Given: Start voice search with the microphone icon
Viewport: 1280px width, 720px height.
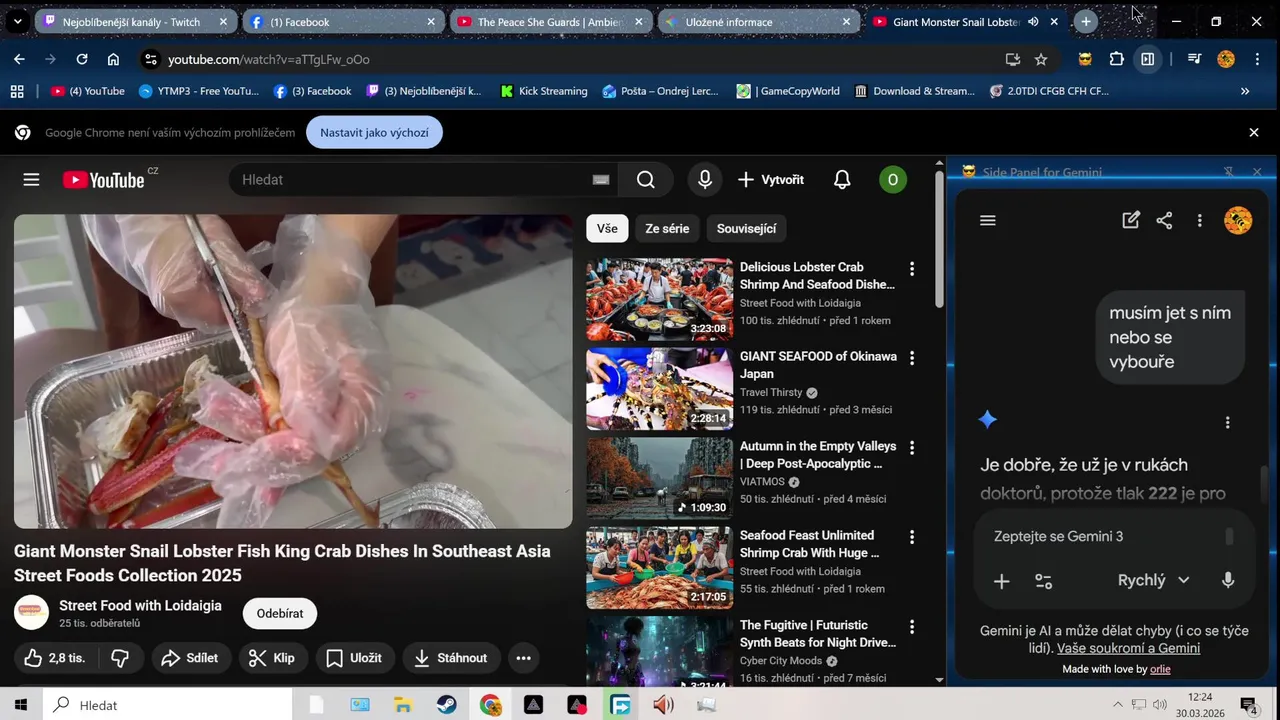Looking at the screenshot, I should click(705, 180).
